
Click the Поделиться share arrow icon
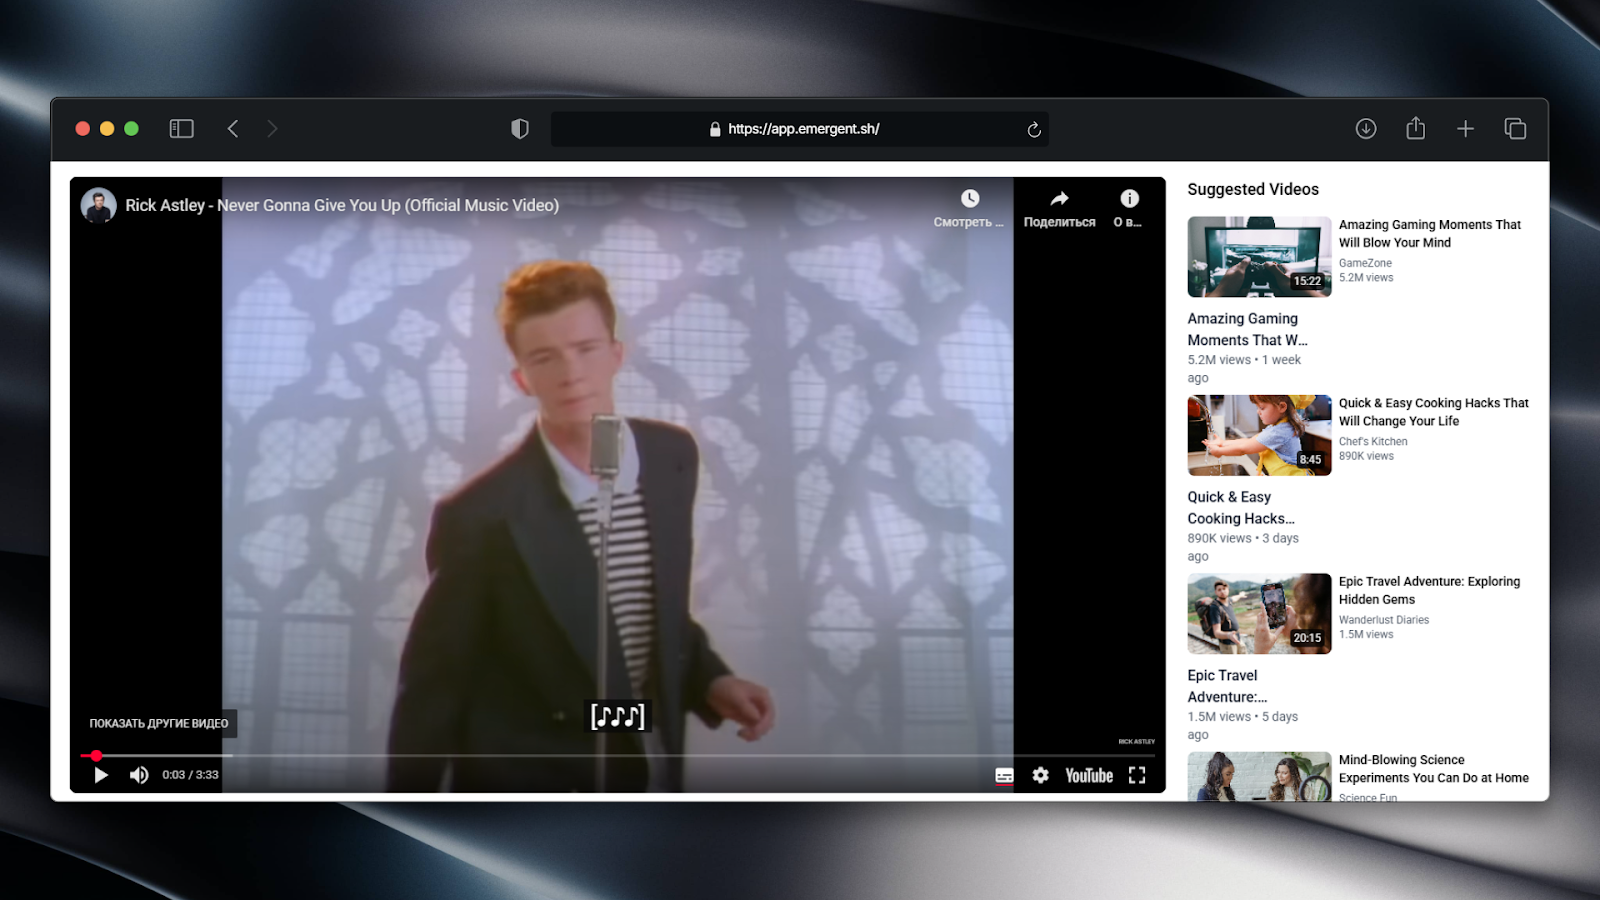(1059, 198)
